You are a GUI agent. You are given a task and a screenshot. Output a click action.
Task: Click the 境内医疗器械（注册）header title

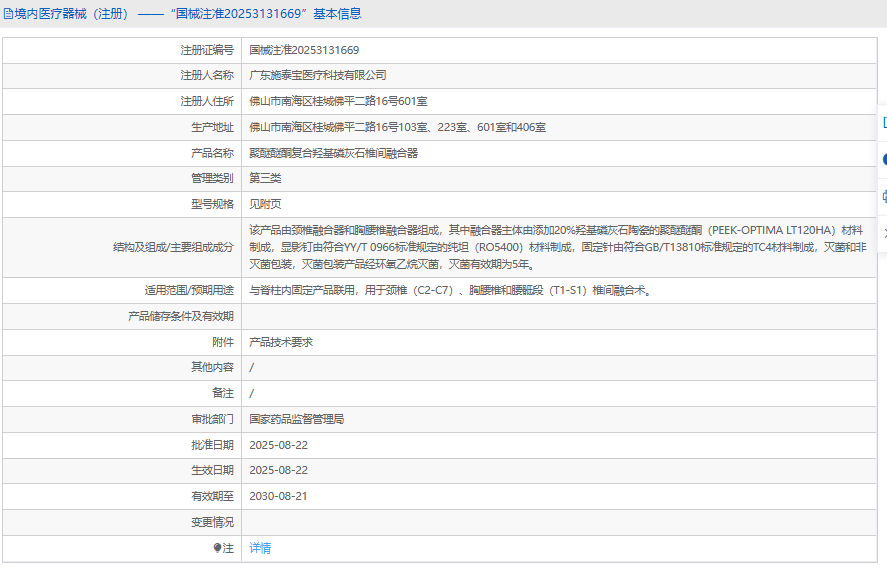(71, 14)
